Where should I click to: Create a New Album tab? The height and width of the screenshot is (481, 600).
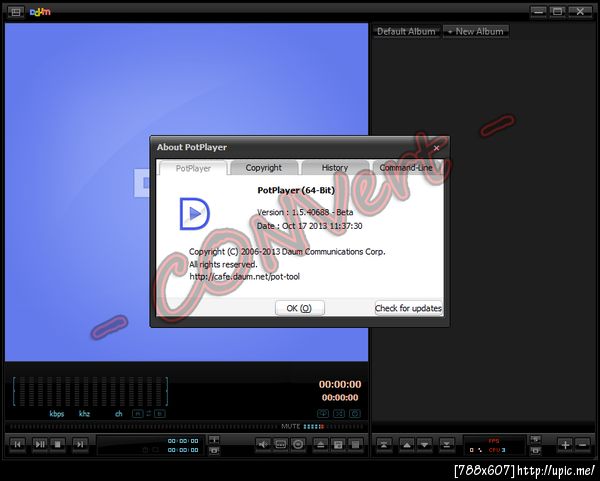click(x=476, y=31)
